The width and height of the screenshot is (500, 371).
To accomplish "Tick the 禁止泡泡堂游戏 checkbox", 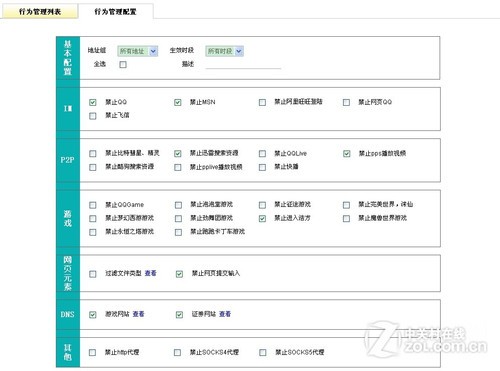I will (178, 205).
